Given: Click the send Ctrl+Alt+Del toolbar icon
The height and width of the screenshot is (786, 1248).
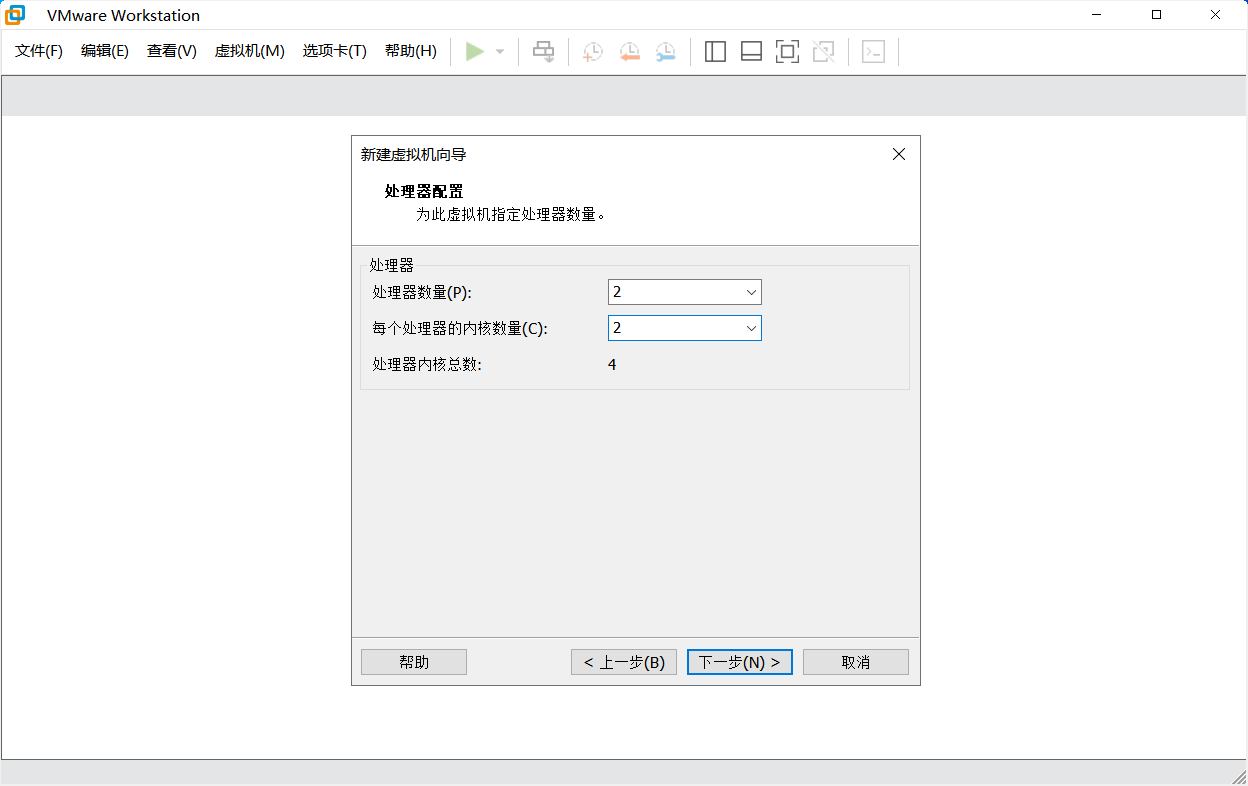Looking at the screenshot, I should pyautogui.click(x=543, y=52).
